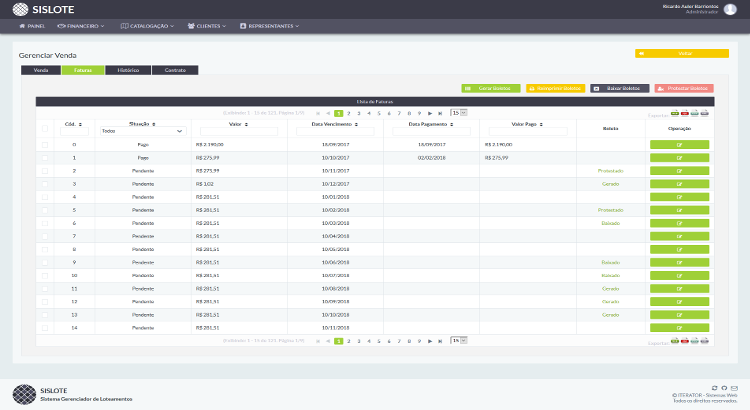
Task: Click the Protestar Boletos button
Action: click(x=684, y=89)
